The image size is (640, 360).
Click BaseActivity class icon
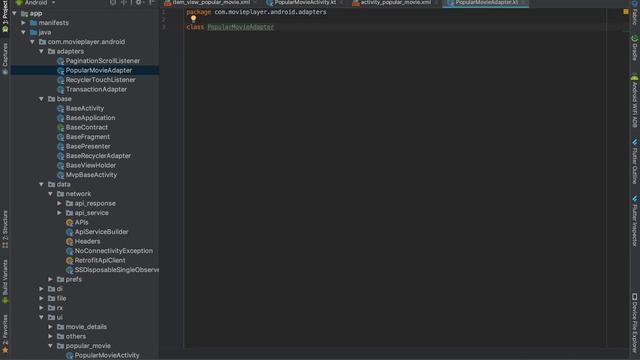pyautogui.click(x=61, y=109)
